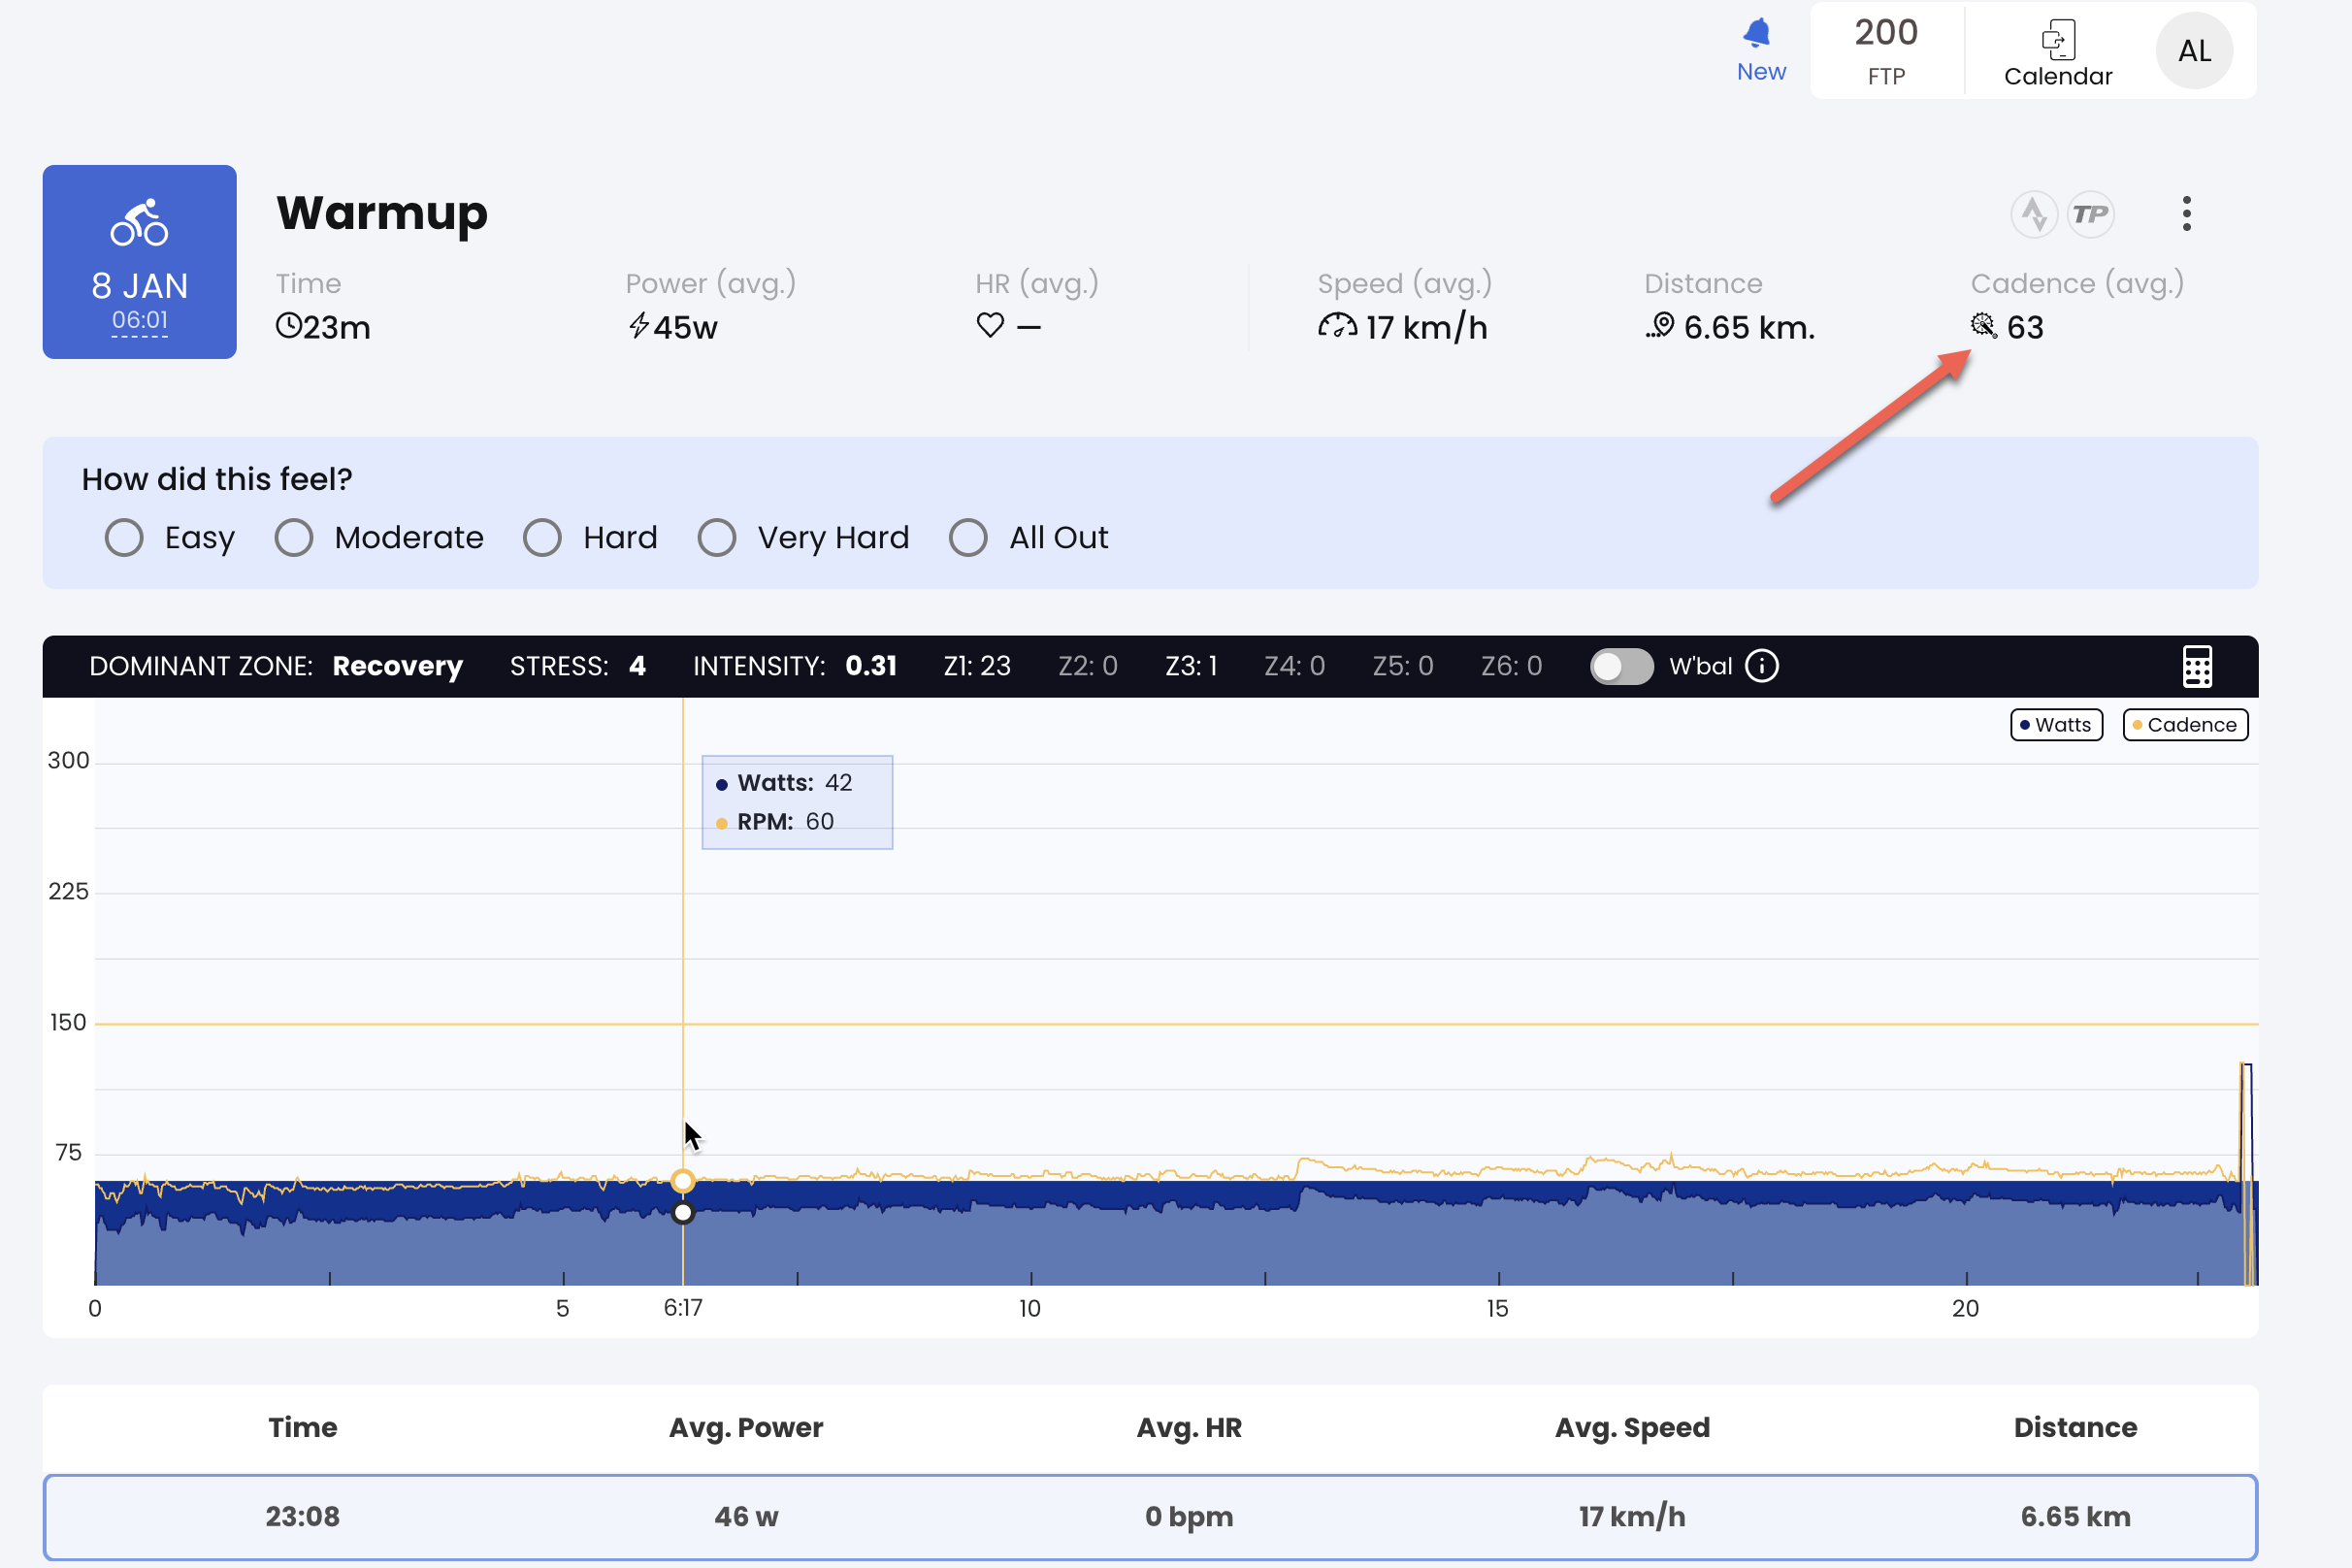Image resolution: width=2352 pixels, height=1568 pixels.
Task: Select the Very Hard radio option
Action: pyautogui.click(x=717, y=538)
